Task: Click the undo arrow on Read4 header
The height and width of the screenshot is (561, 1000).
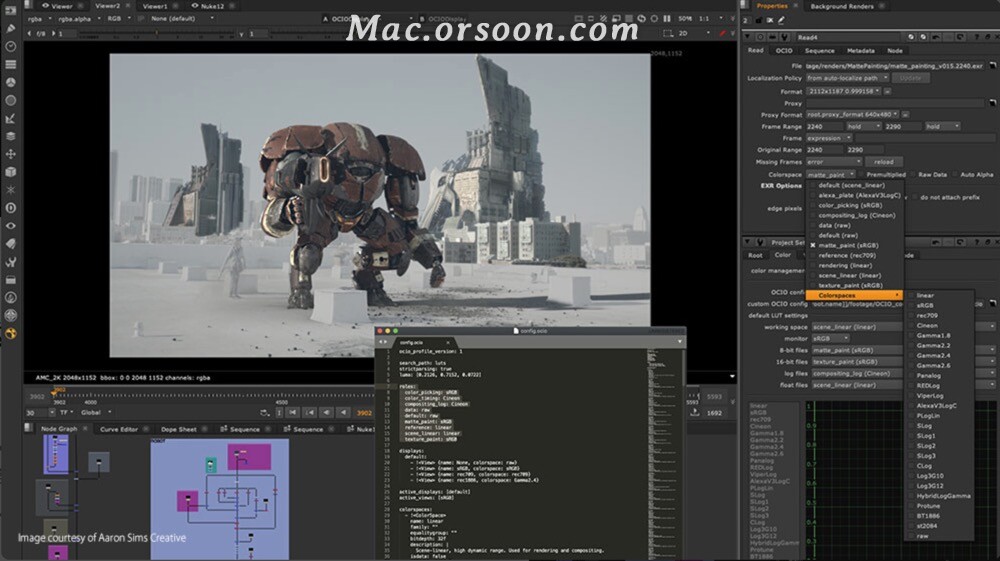Action: (x=936, y=38)
